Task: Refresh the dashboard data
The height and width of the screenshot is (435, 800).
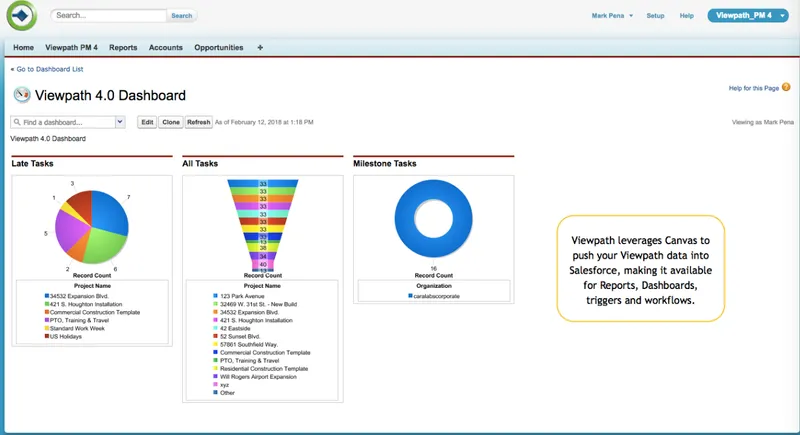Action: tap(198, 122)
